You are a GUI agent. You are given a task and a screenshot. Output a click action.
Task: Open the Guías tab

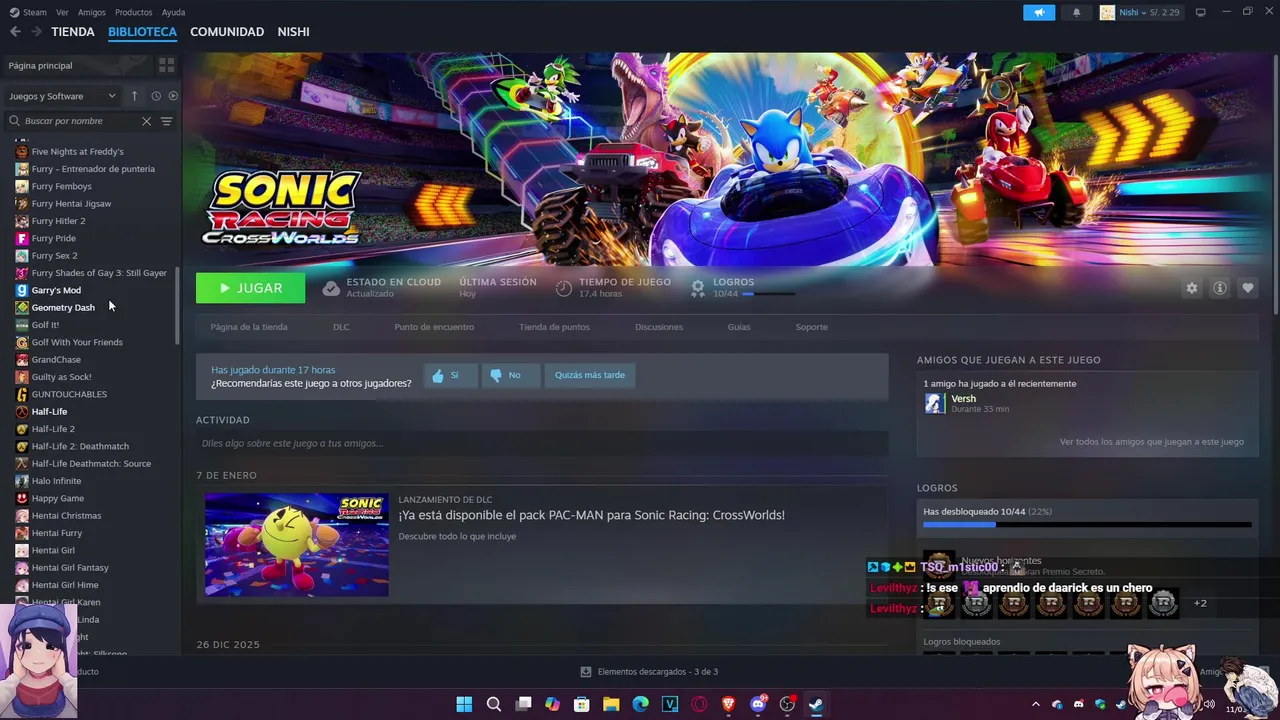click(739, 327)
